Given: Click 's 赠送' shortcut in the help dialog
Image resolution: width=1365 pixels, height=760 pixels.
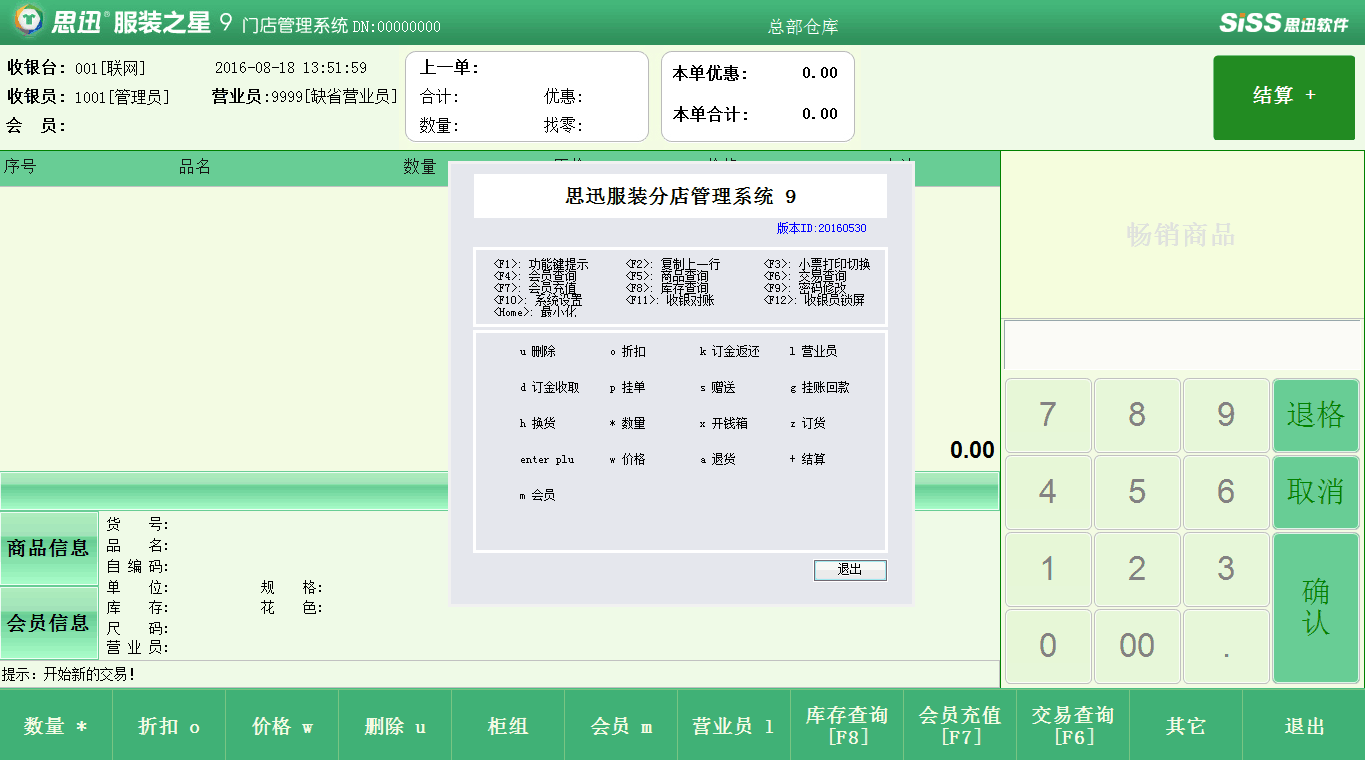Looking at the screenshot, I should pos(718,388).
